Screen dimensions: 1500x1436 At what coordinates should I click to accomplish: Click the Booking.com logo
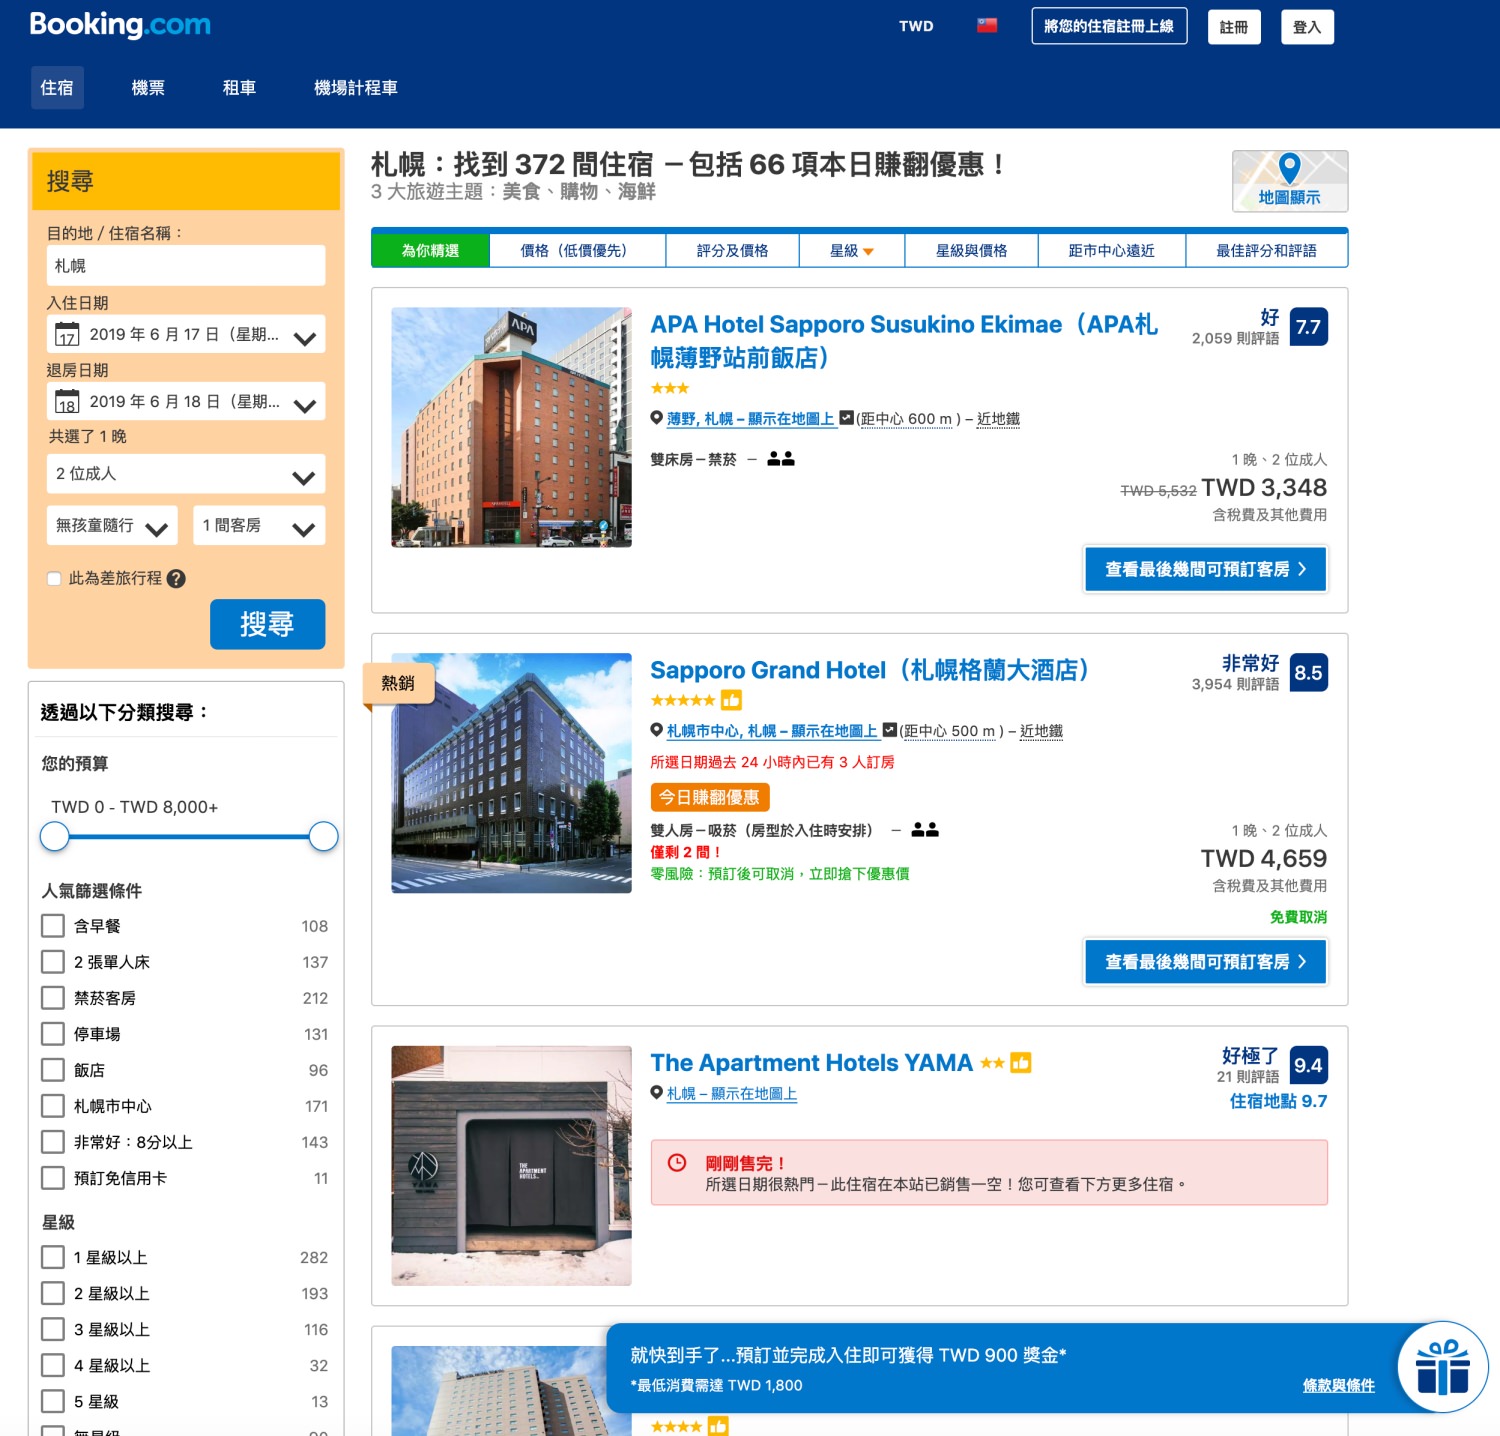[120, 25]
